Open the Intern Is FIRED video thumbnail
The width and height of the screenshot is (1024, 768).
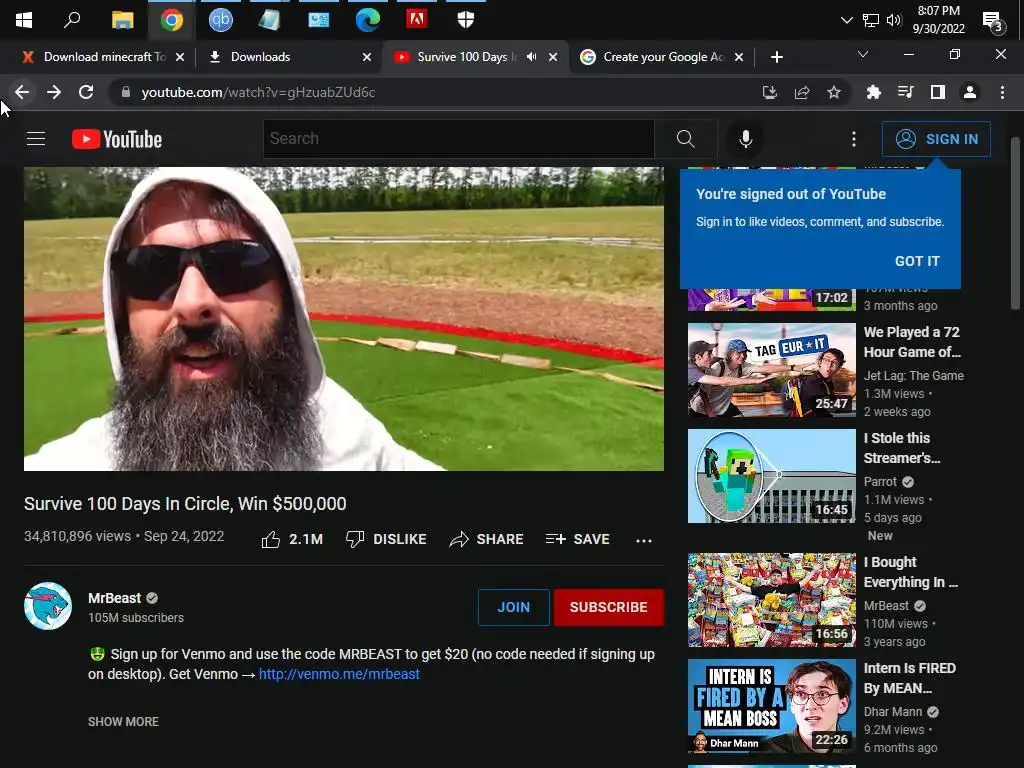(771, 706)
